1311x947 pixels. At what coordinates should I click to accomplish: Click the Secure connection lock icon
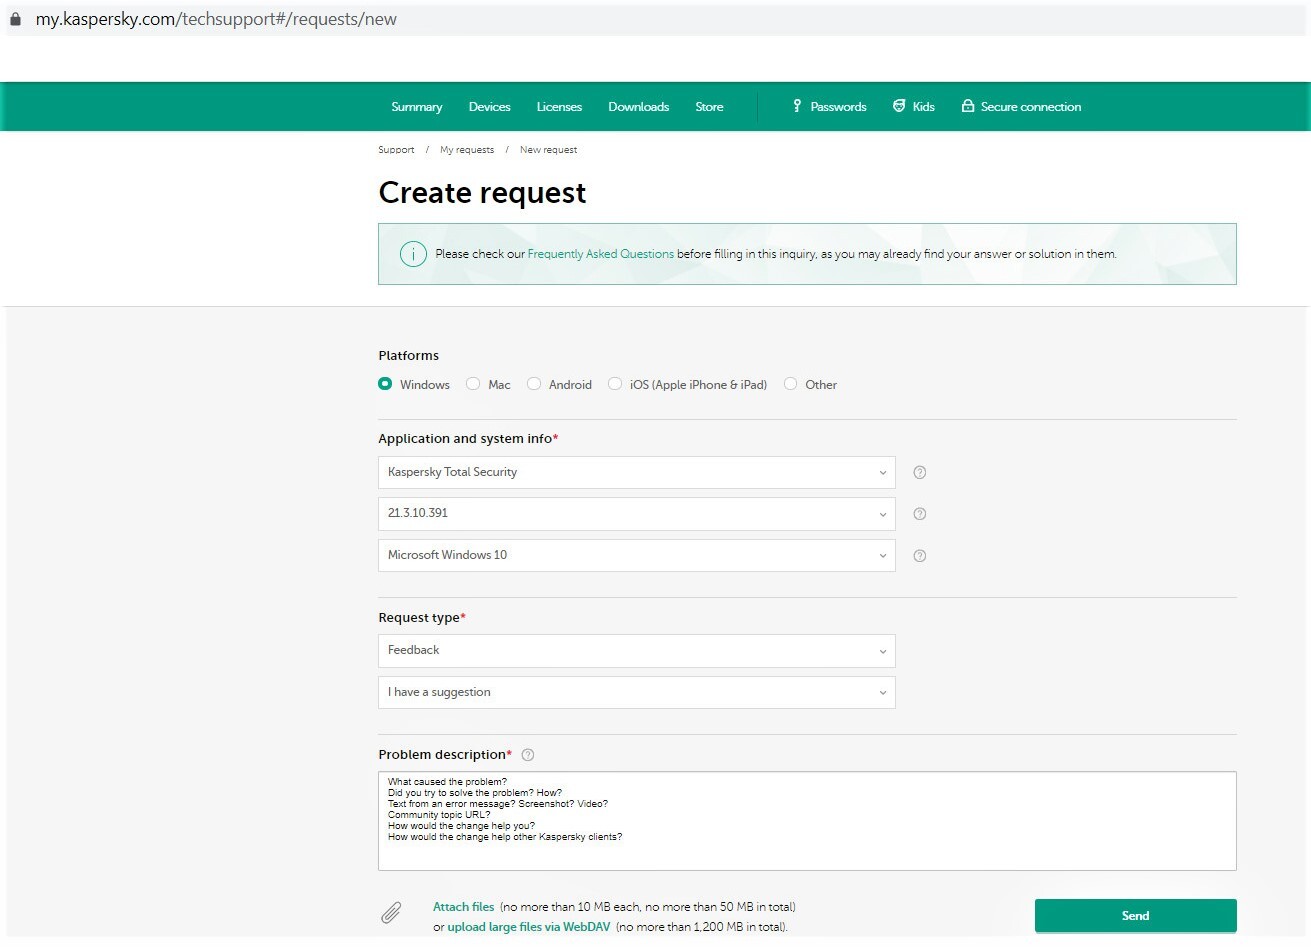click(968, 106)
